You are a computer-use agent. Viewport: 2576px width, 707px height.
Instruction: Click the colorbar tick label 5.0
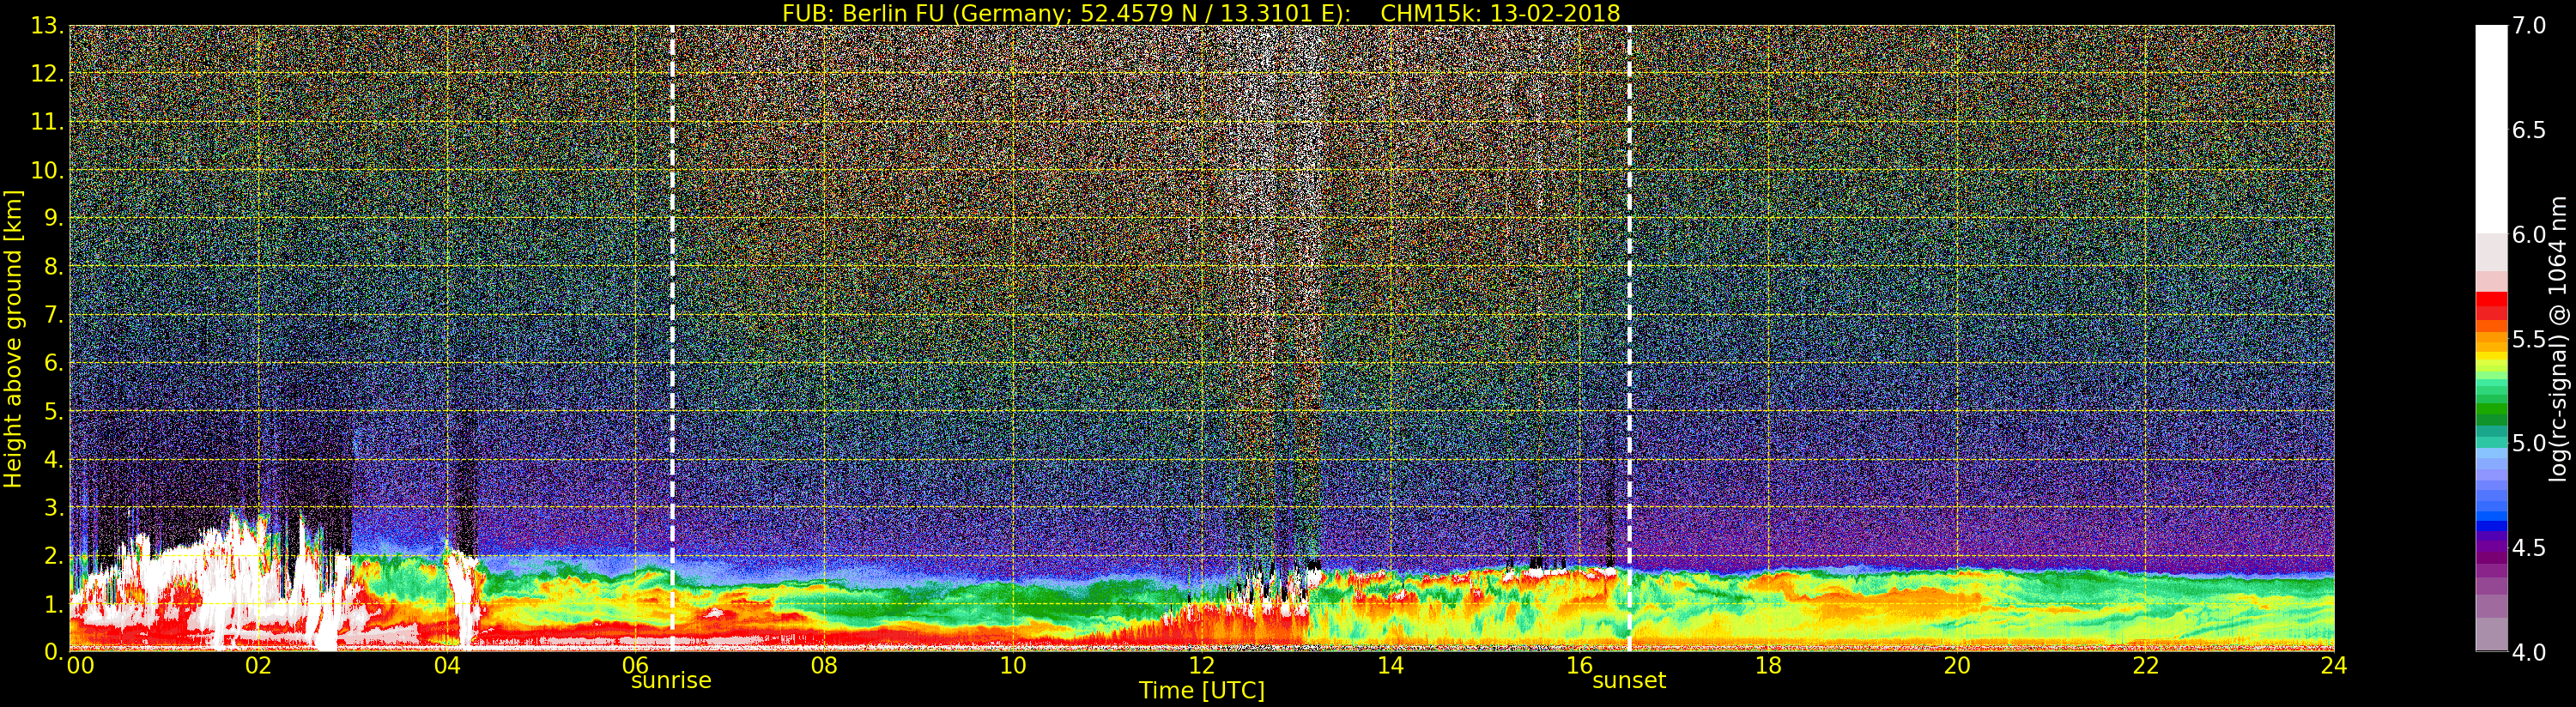[x=2529, y=443]
